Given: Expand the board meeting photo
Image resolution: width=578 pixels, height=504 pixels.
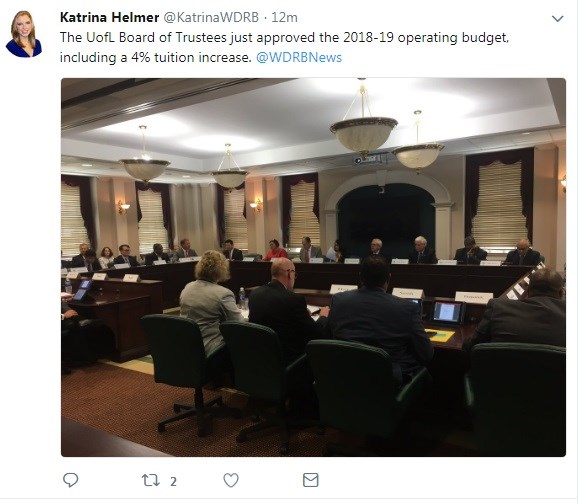Looking at the screenshot, I should tap(313, 267).
